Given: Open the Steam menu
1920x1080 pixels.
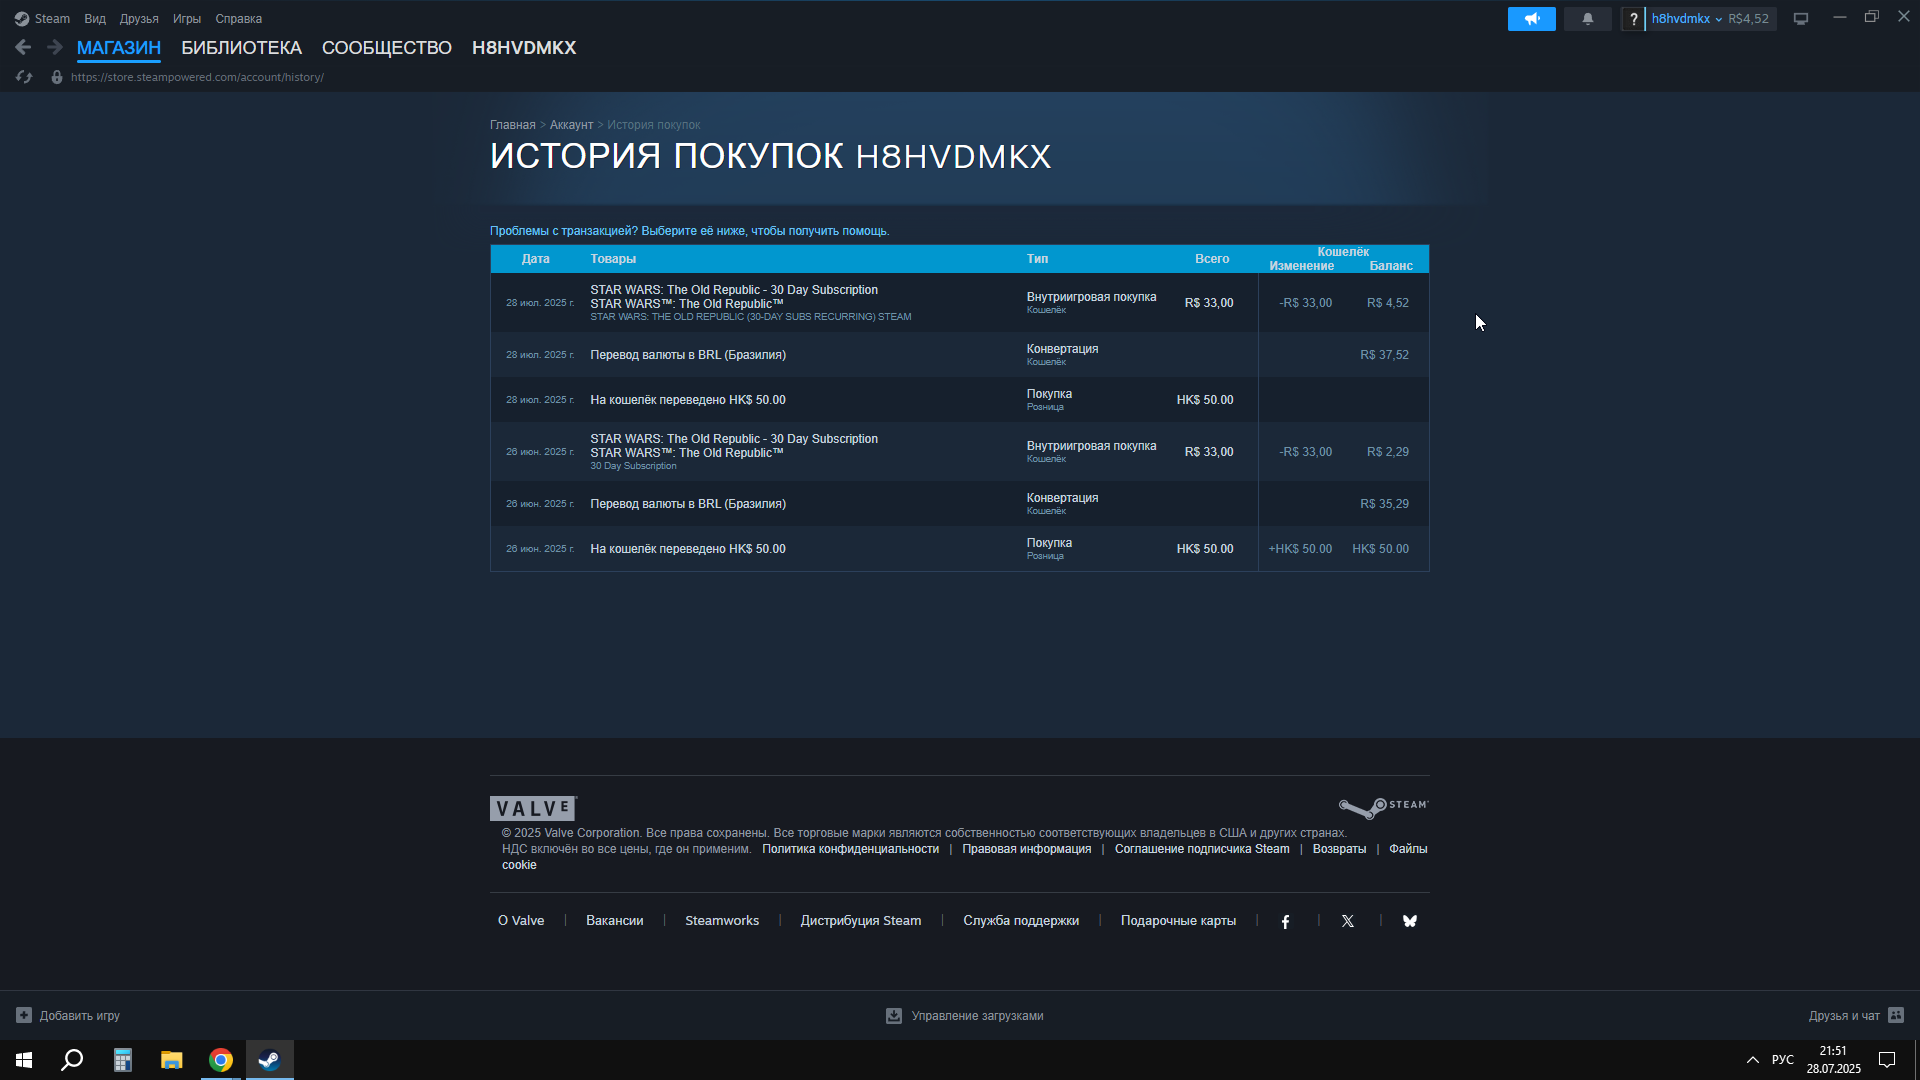Looking at the screenshot, I should 52,19.
